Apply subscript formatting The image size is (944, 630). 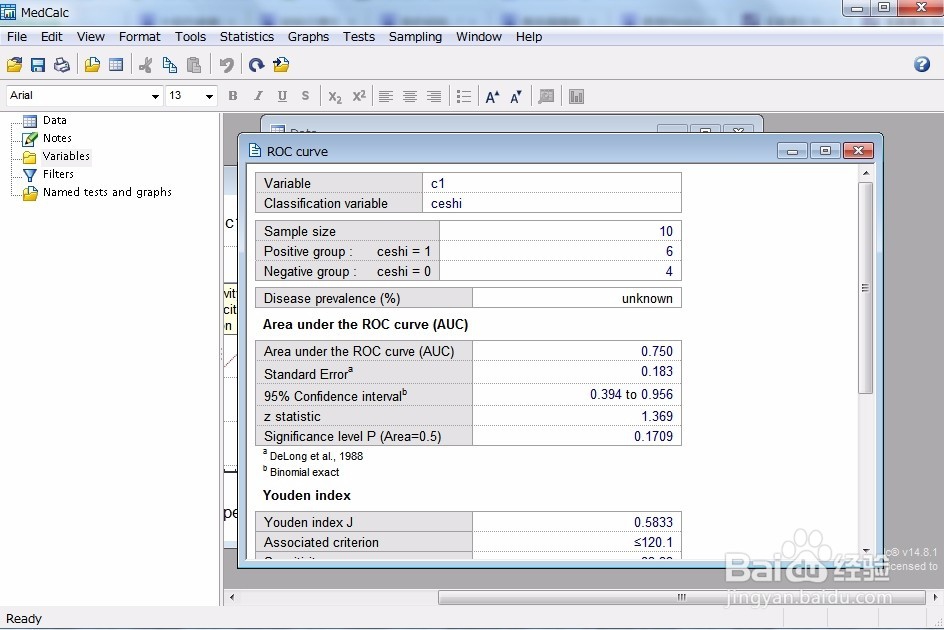click(x=335, y=96)
